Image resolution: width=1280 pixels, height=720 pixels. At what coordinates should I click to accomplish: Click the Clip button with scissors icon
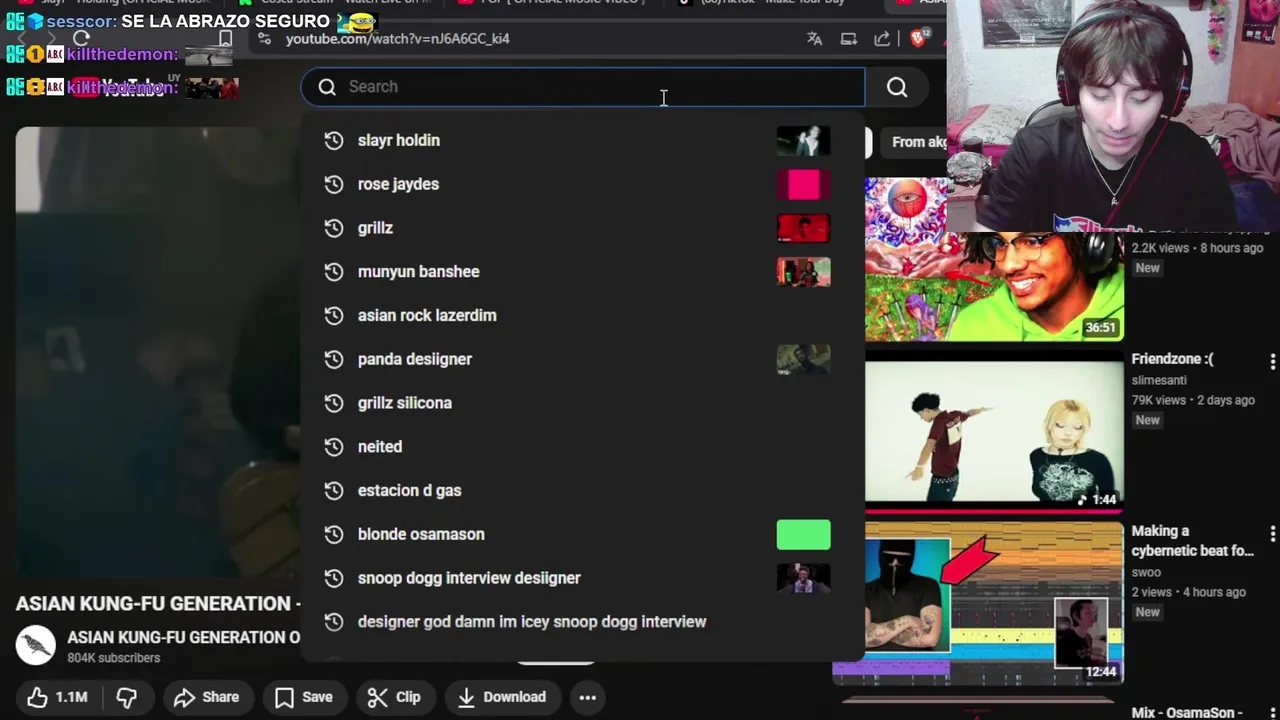click(x=394, y=697)
